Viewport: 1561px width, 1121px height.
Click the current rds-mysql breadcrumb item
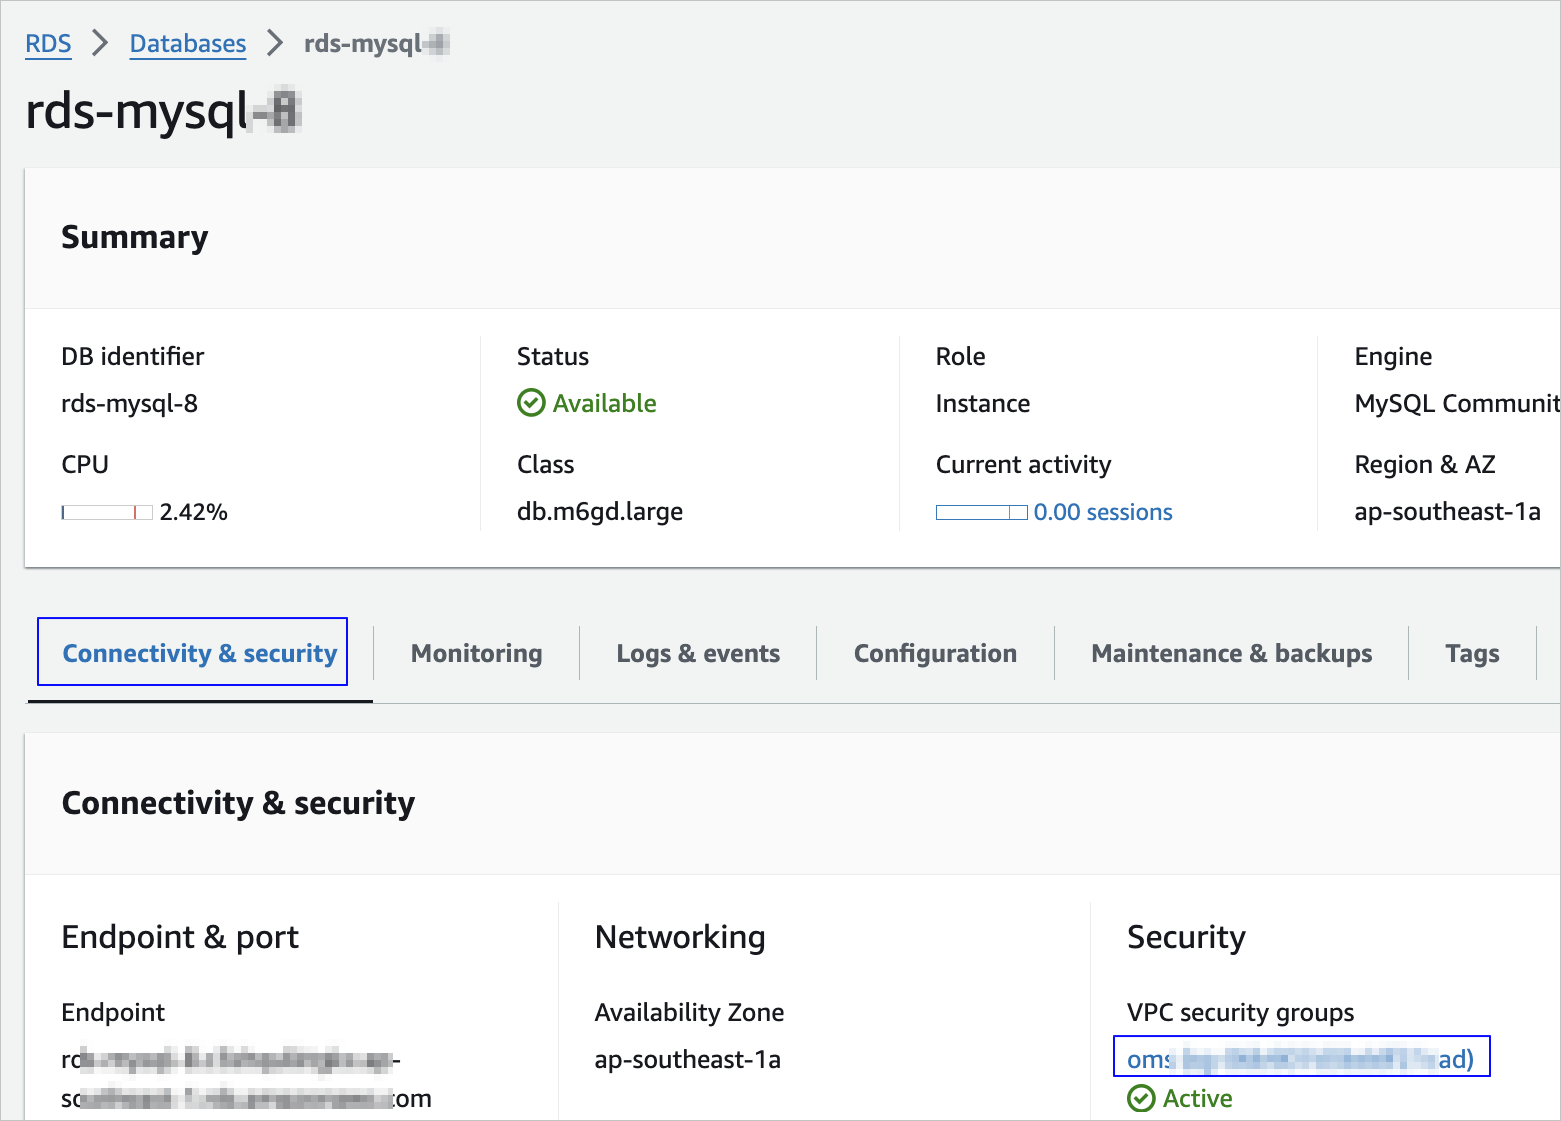tap(375, 44)
